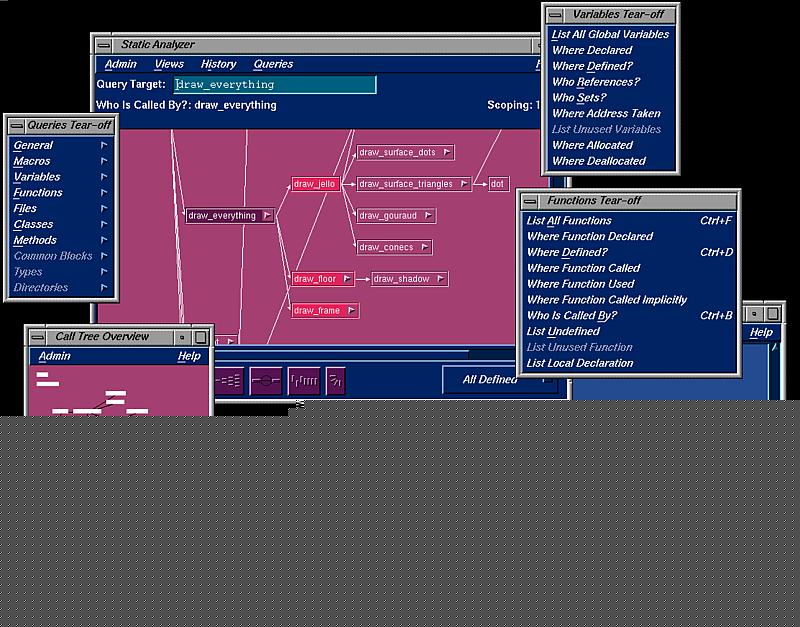Expand the draw_gouraud node arrow

tap(429, 215)
